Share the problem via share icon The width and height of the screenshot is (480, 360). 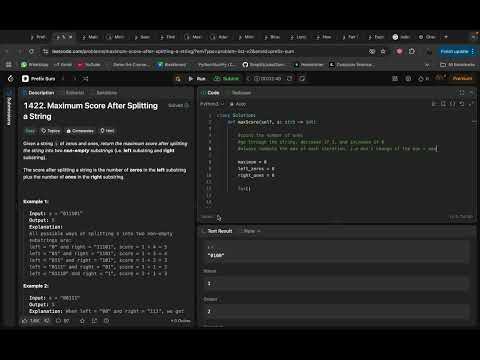coord(94,321)
